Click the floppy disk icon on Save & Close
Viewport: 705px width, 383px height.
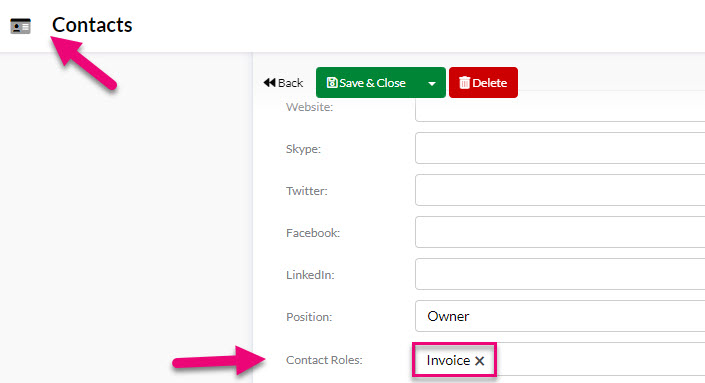(x=332, y=83)
